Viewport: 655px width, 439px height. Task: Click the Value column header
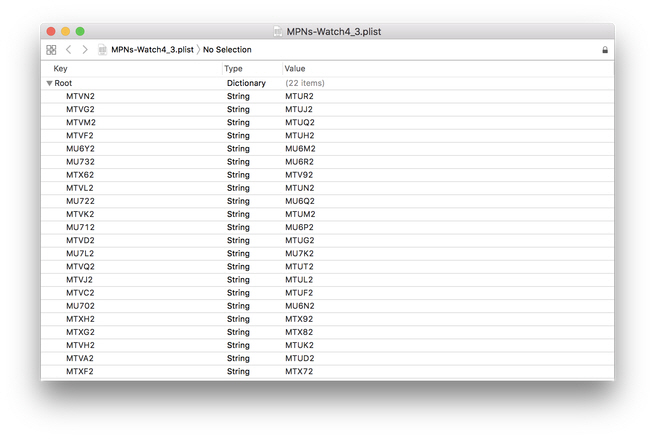[x=295, y=69]
